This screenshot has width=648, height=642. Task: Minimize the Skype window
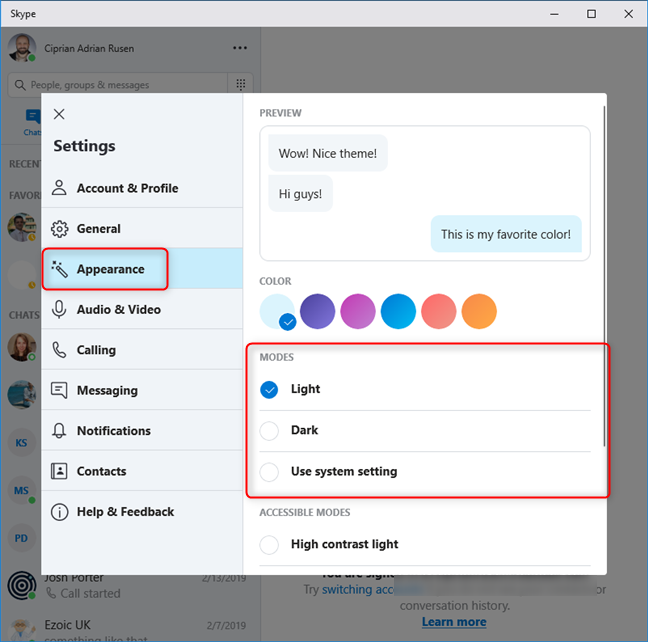click(554, 14)
